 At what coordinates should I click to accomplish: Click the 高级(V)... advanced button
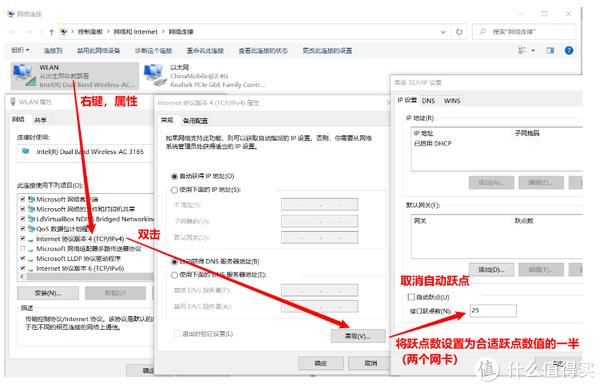coord(357,336)
